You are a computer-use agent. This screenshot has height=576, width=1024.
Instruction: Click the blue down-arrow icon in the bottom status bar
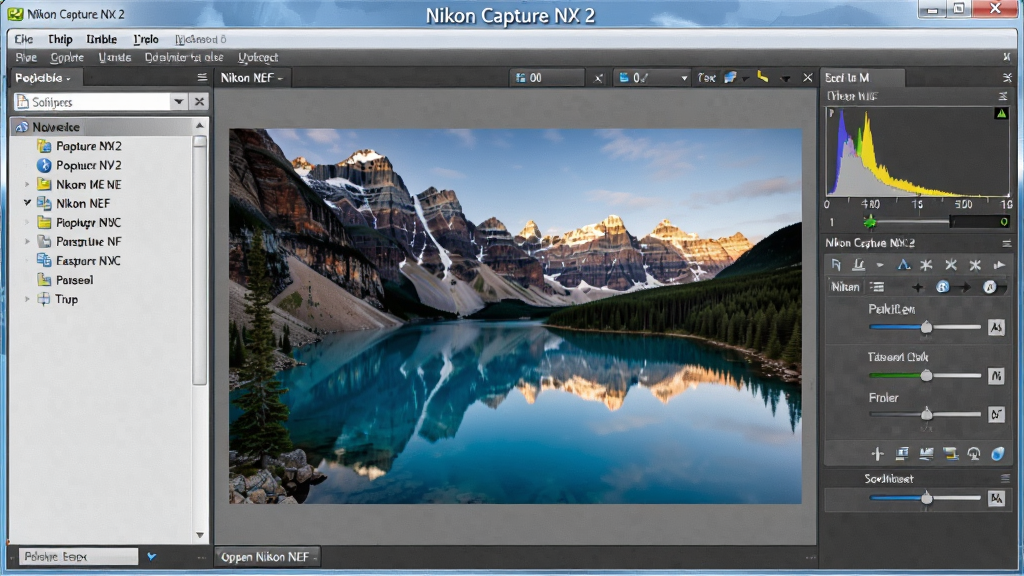tap(152, 556)
